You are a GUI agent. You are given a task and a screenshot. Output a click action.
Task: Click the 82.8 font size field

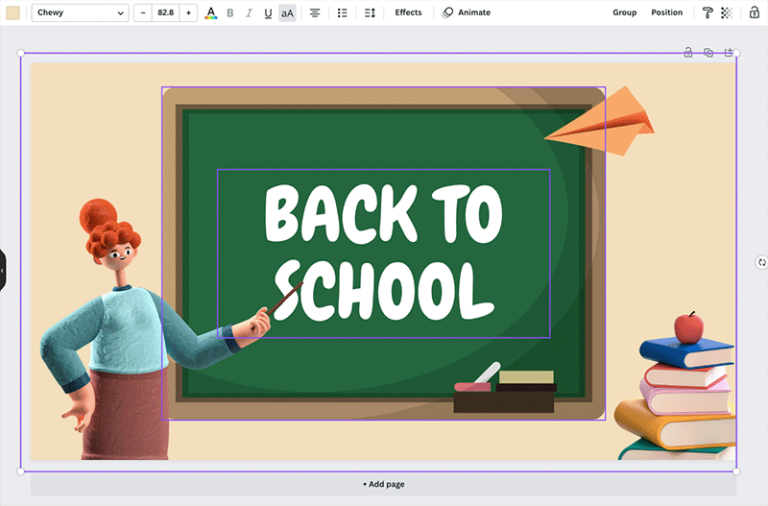[x=166, y=13]
